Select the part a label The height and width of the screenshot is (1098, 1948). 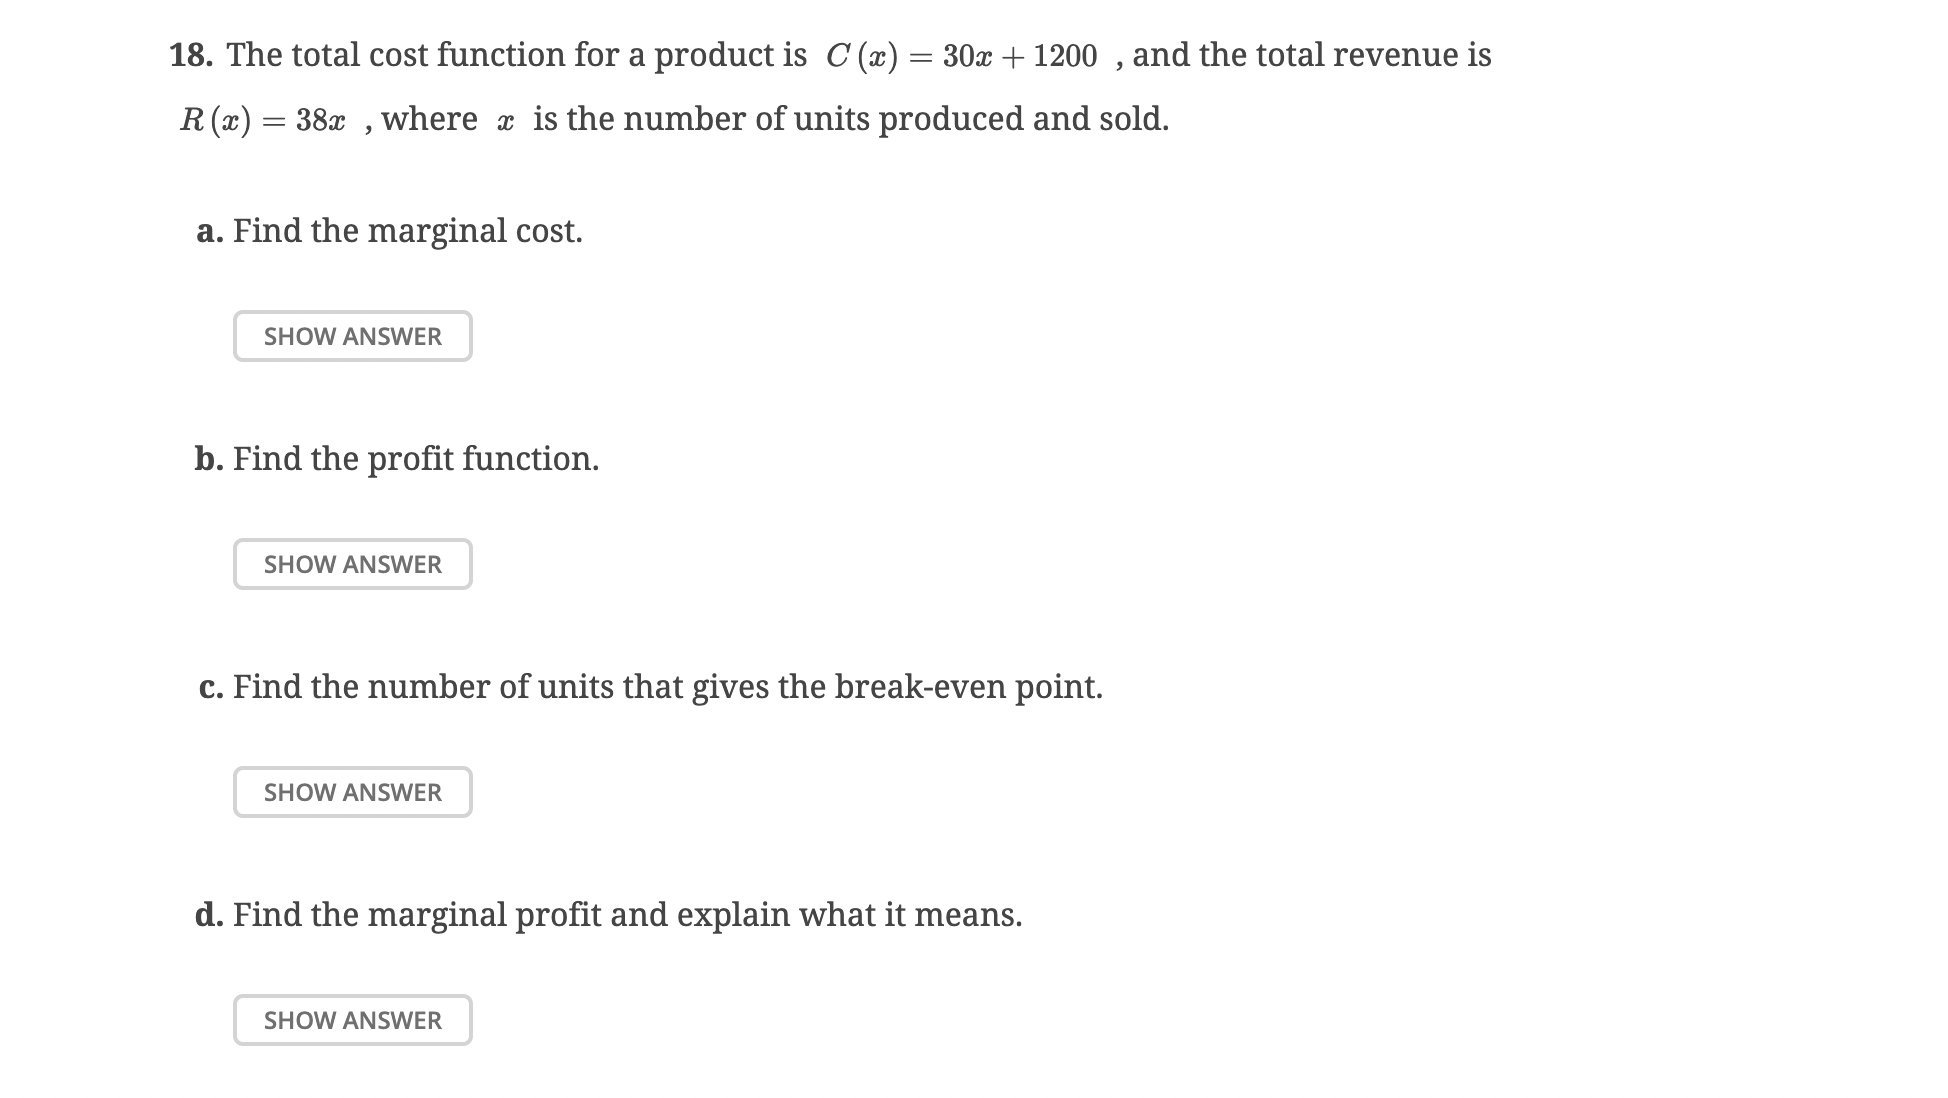point(208,231)
